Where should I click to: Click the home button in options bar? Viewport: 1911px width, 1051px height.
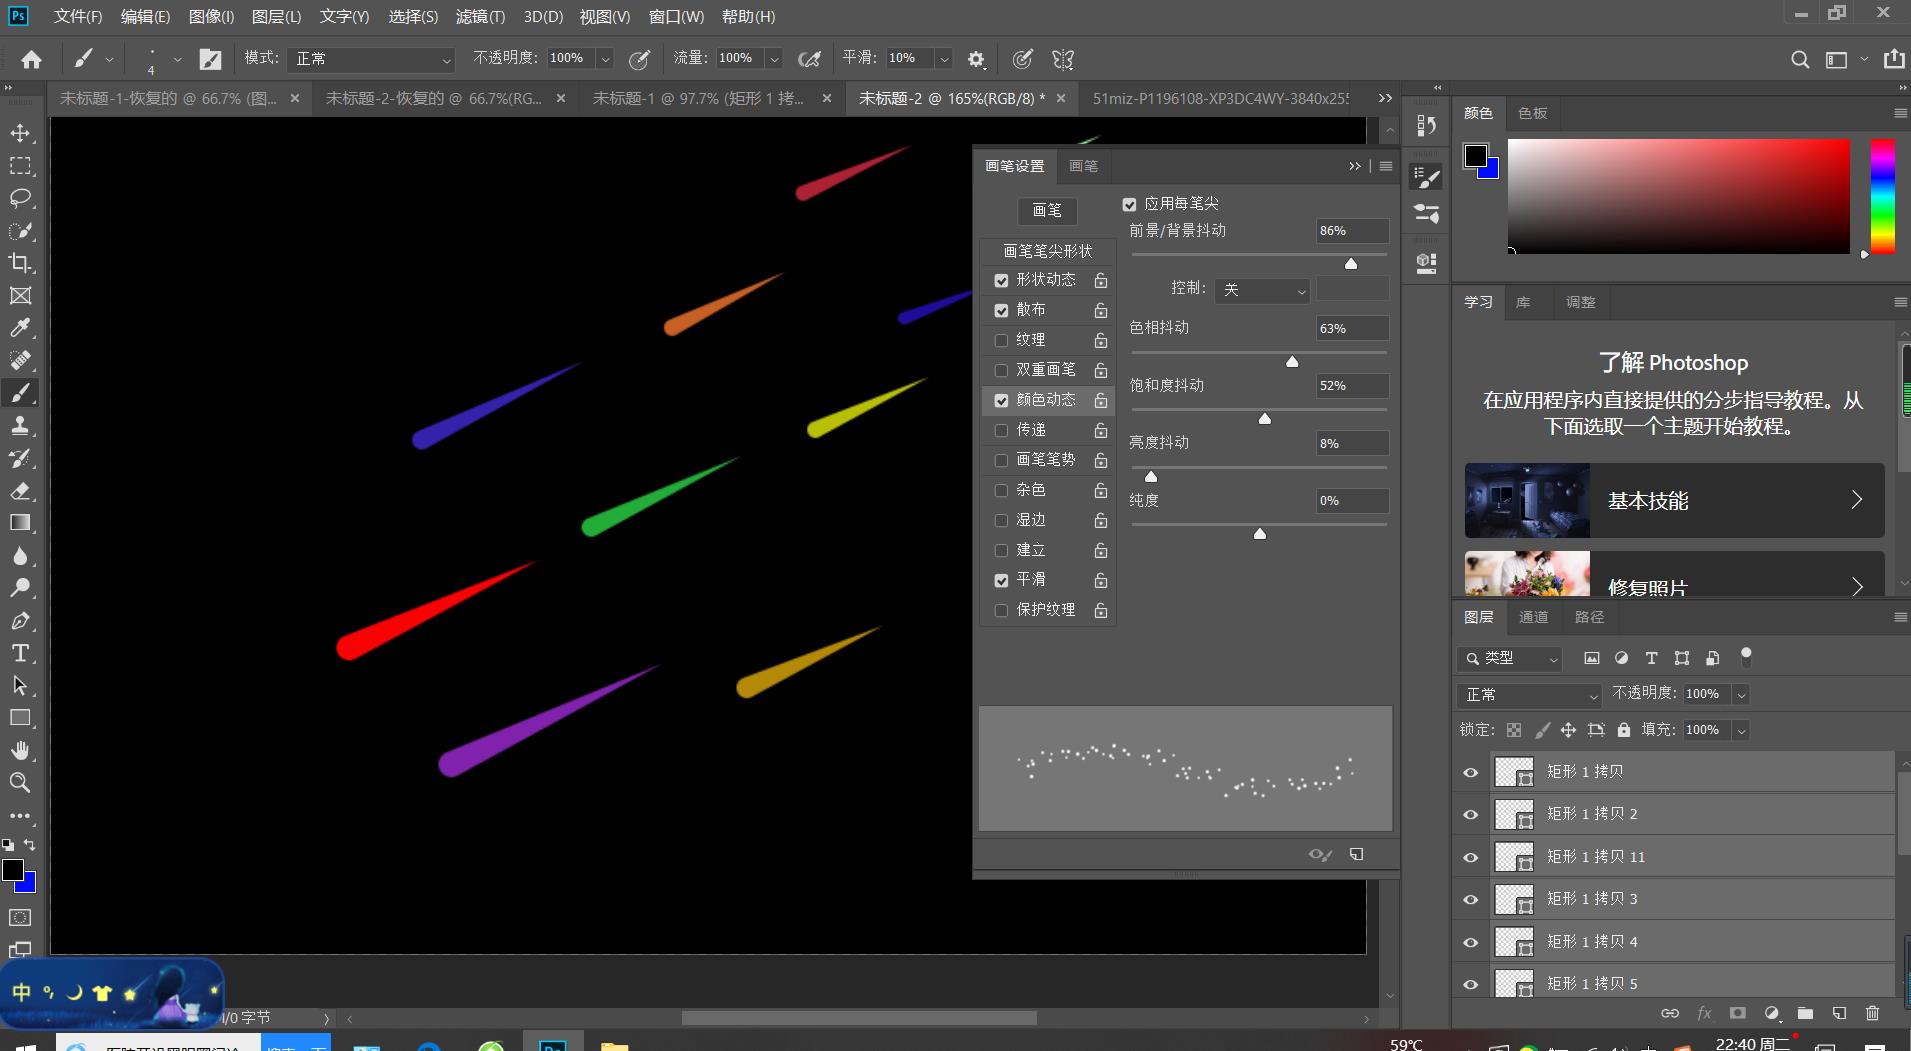click(31, 59)
